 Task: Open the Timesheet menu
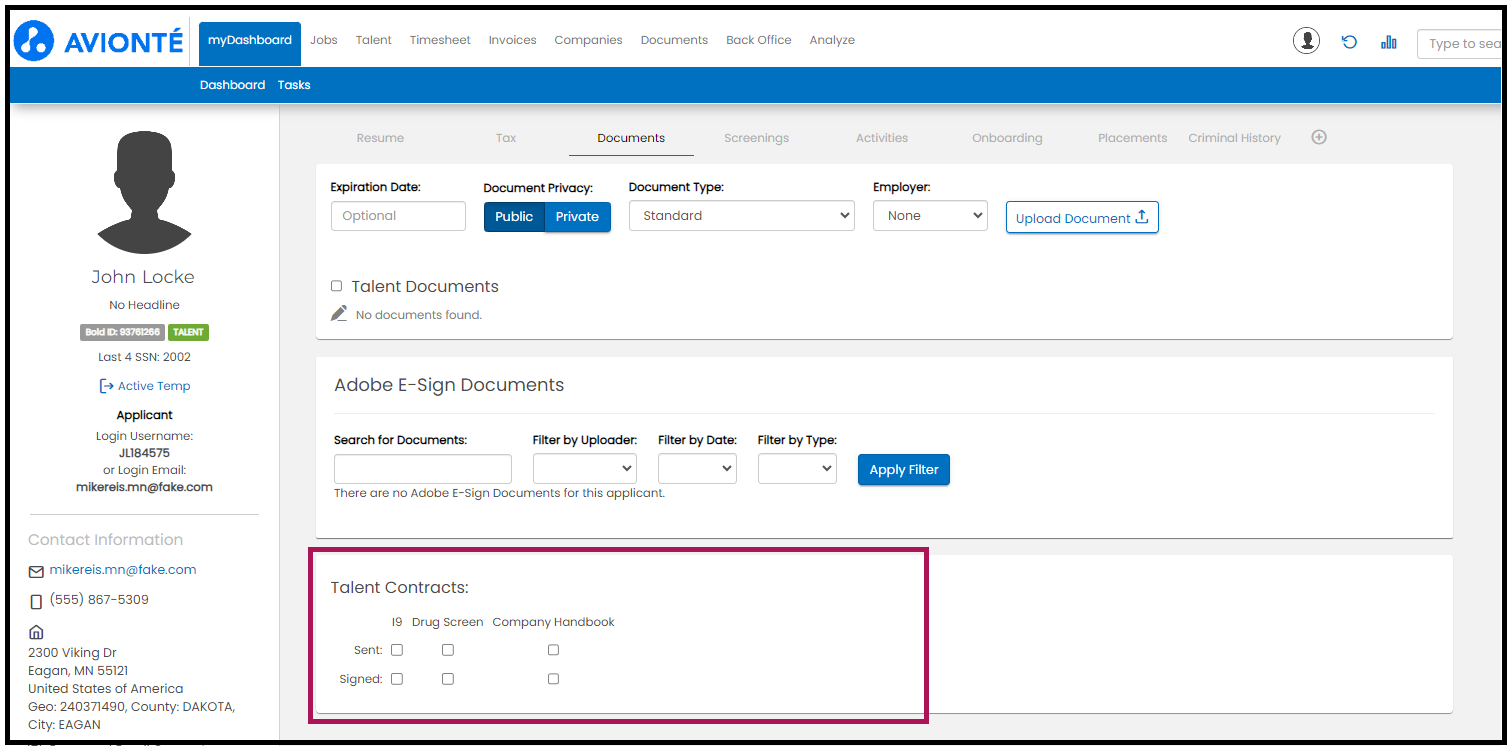440,40
